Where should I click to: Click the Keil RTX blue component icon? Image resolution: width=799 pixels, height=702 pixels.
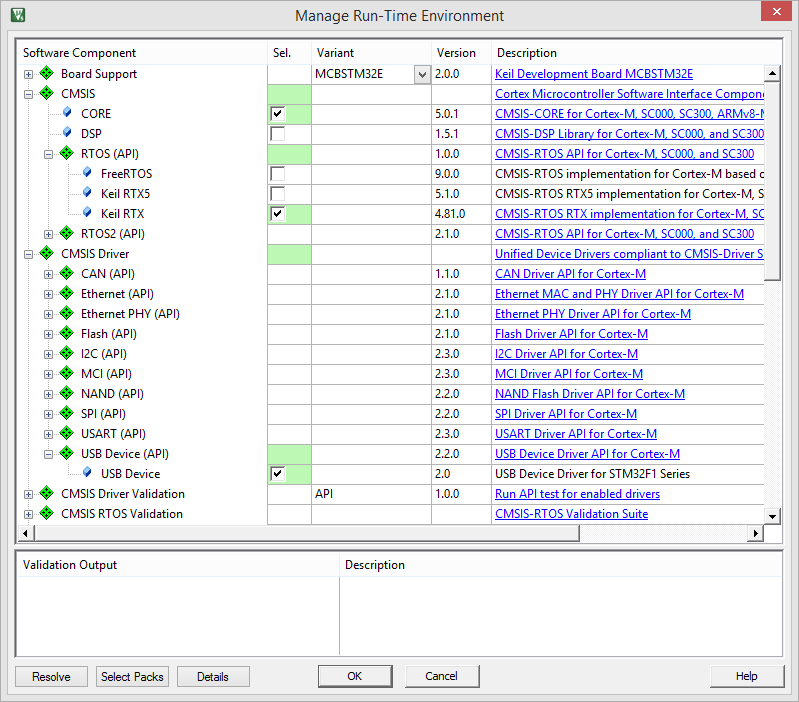[x=87, y=212]
